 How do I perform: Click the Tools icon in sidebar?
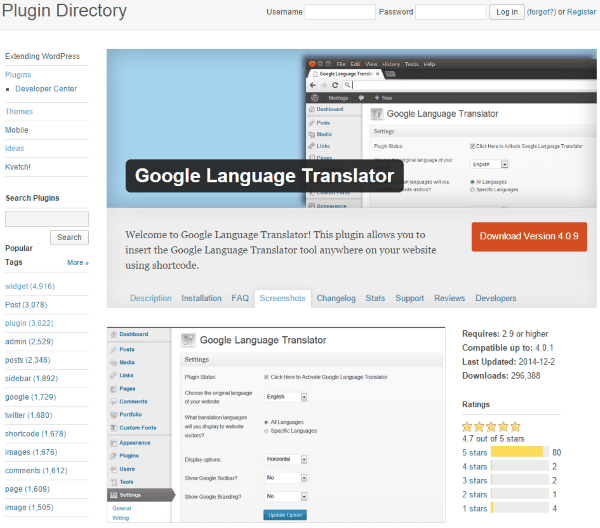point(113,481)
